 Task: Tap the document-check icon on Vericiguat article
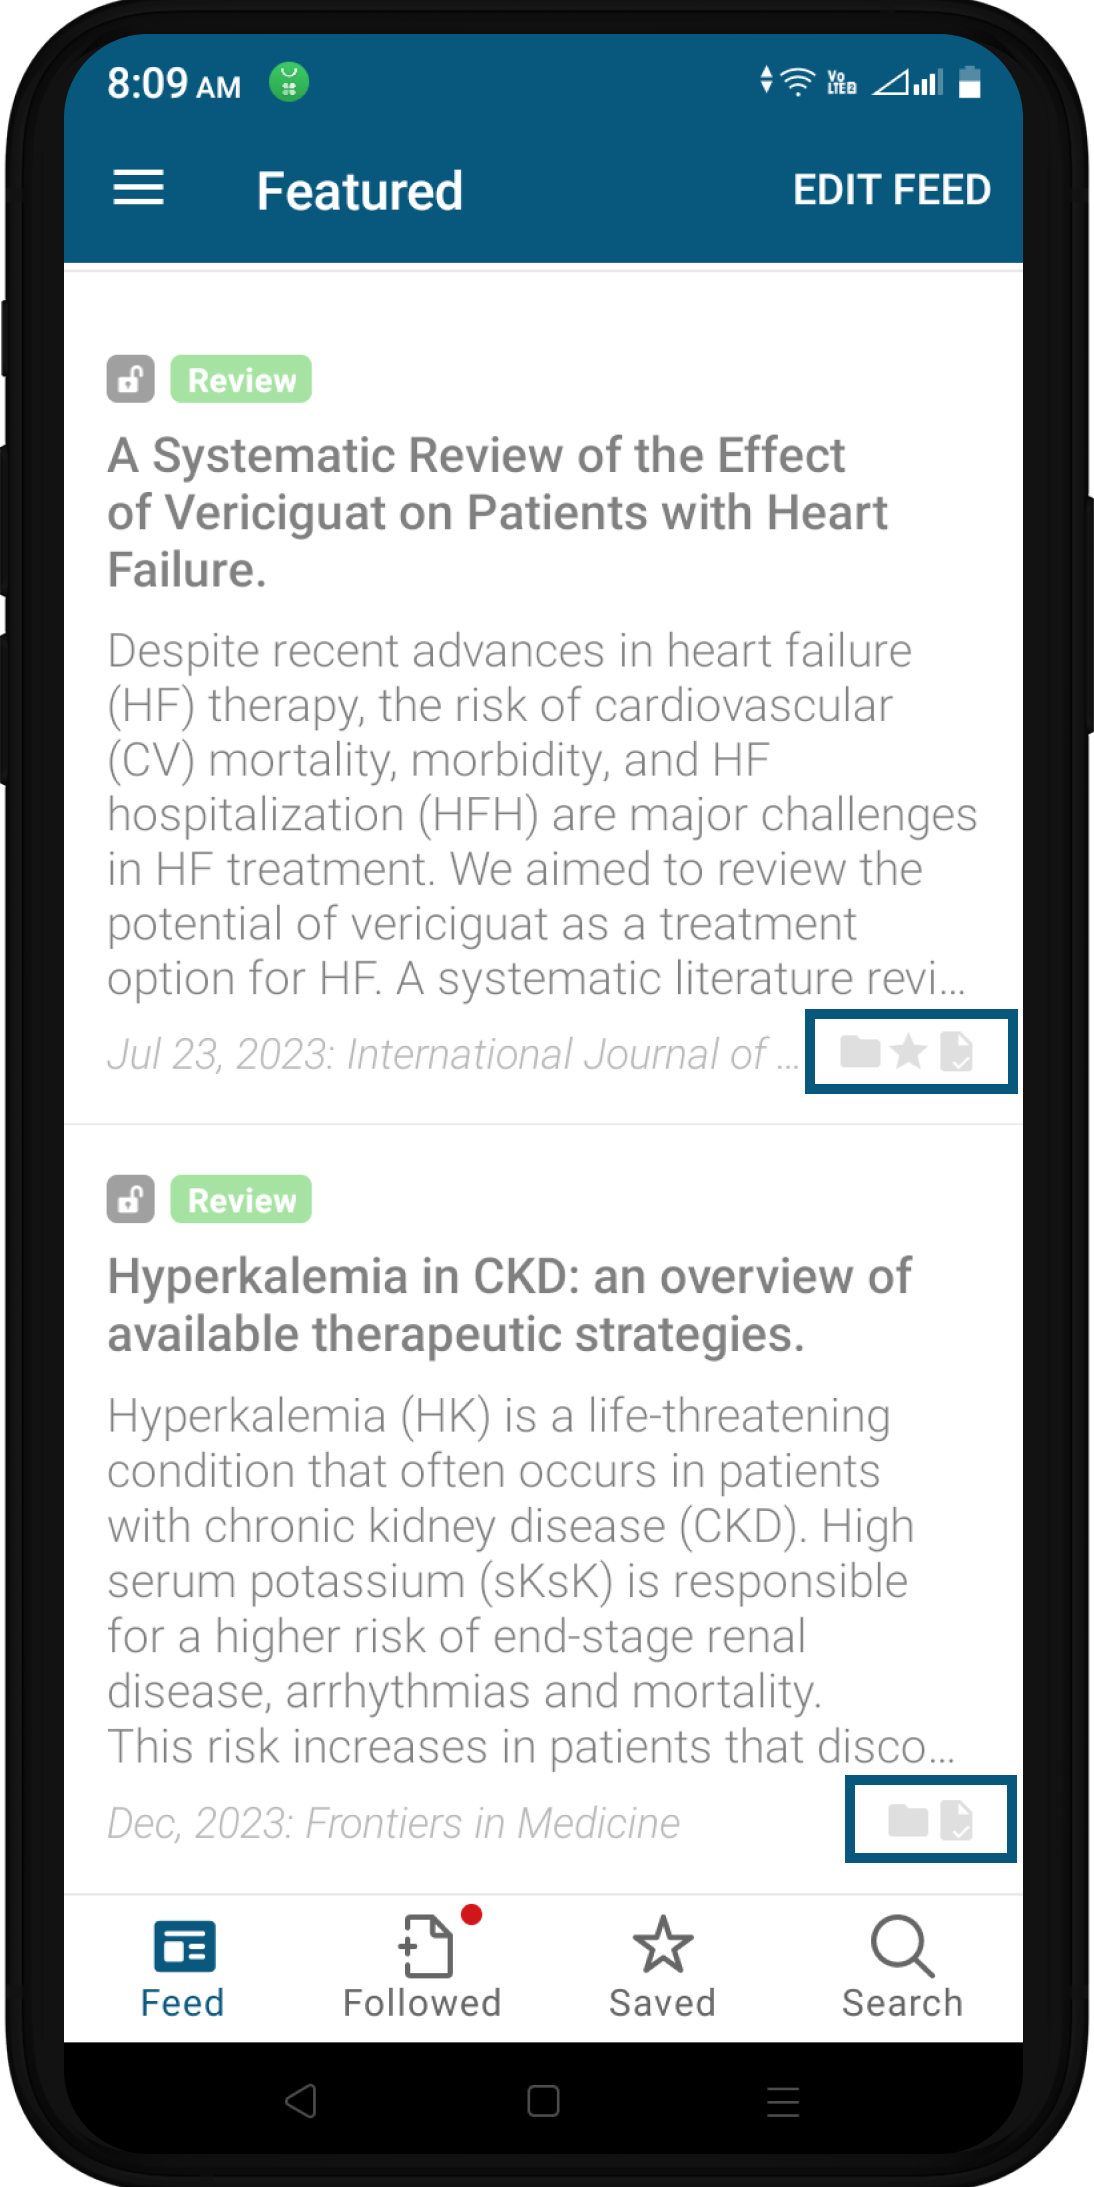[957, 1052]
